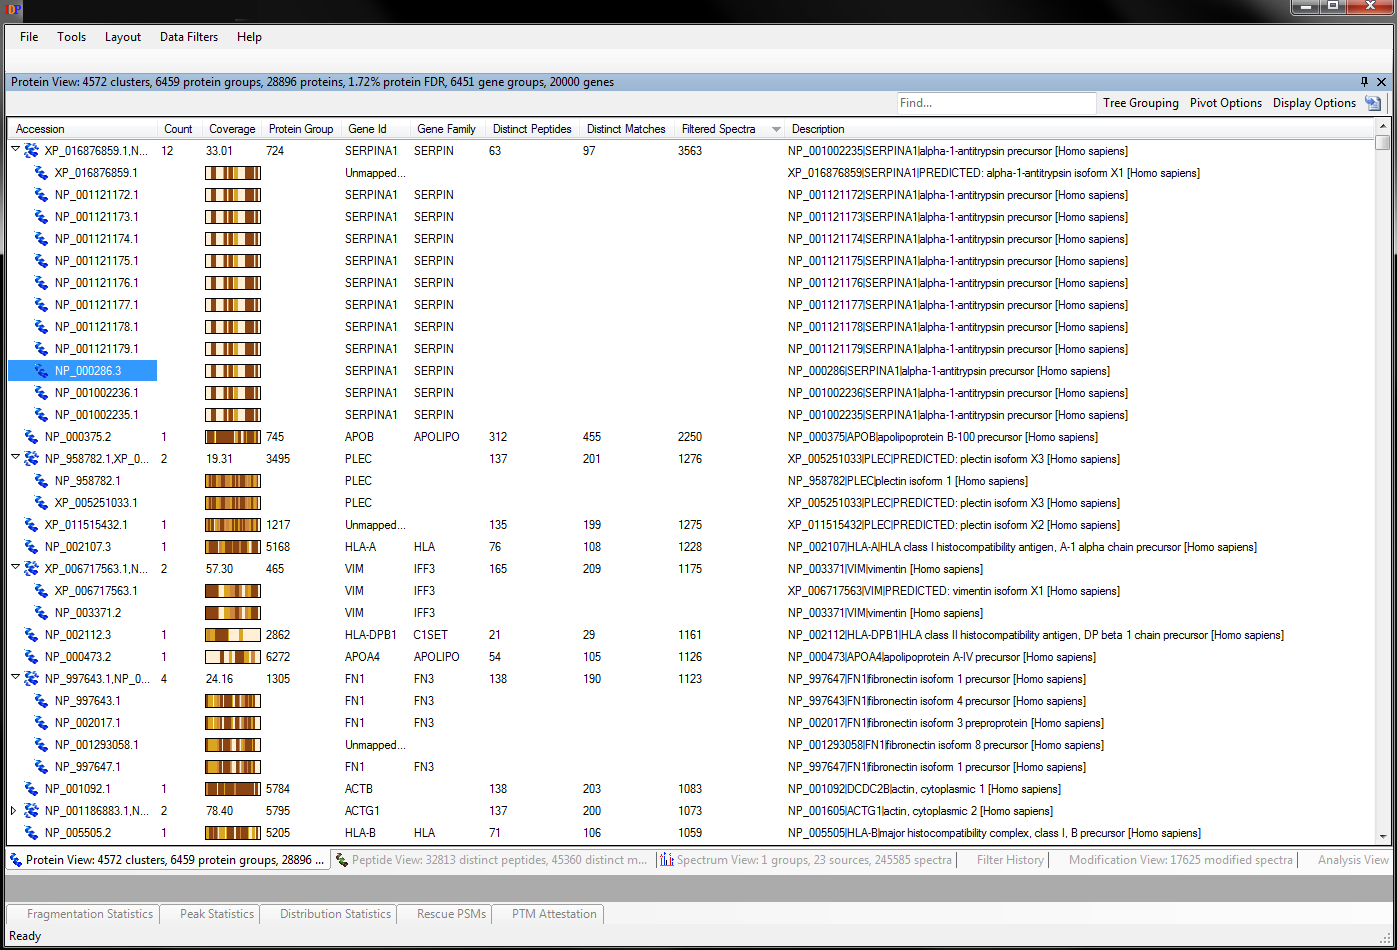Sort by the Distinct Peptides column header

[532, 129]
